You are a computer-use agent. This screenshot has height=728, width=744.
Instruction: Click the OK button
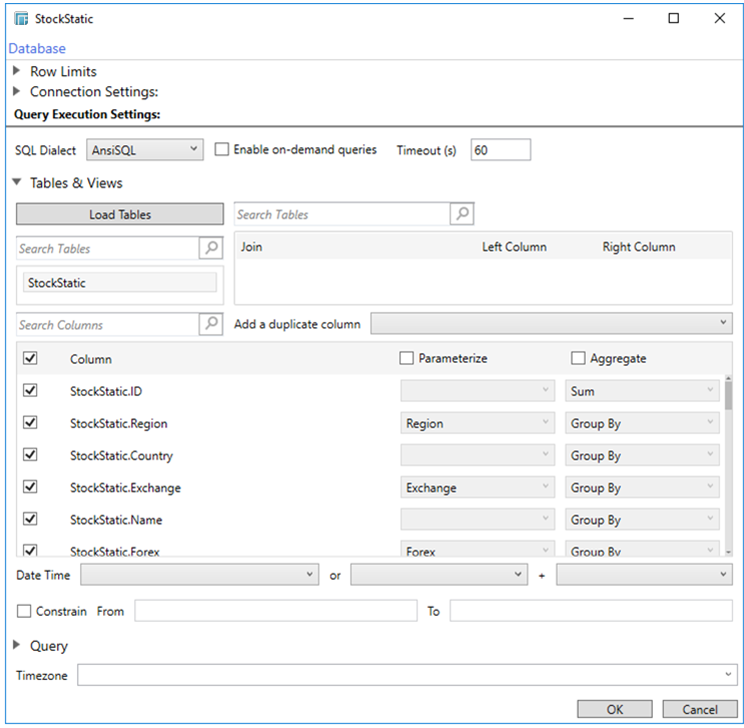tap(614, 709)
